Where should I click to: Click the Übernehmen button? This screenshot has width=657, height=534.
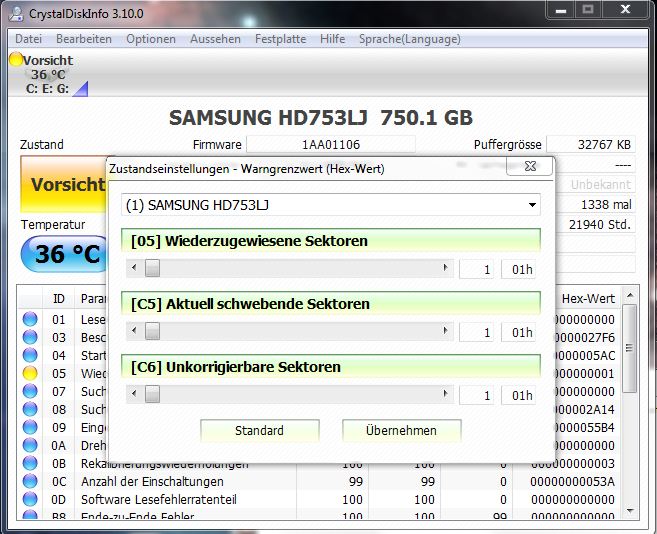(x=401, y=430)
